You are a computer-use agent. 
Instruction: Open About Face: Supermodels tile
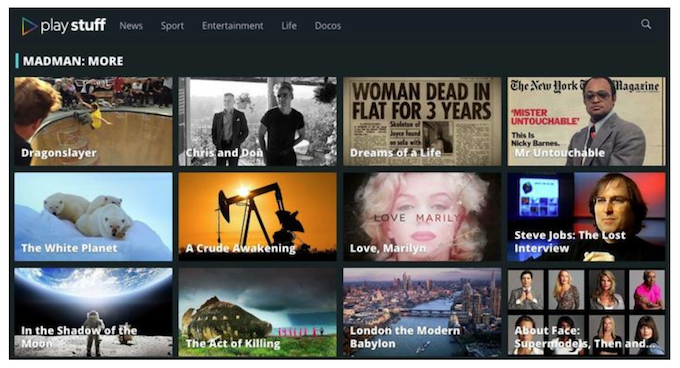click(586, 312)
